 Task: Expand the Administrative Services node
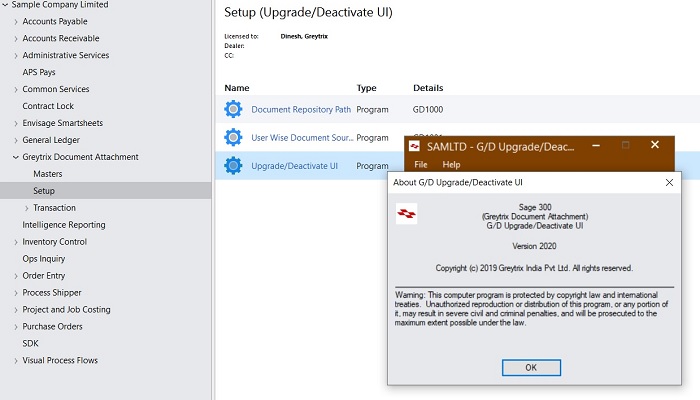[x=16, y=55]
